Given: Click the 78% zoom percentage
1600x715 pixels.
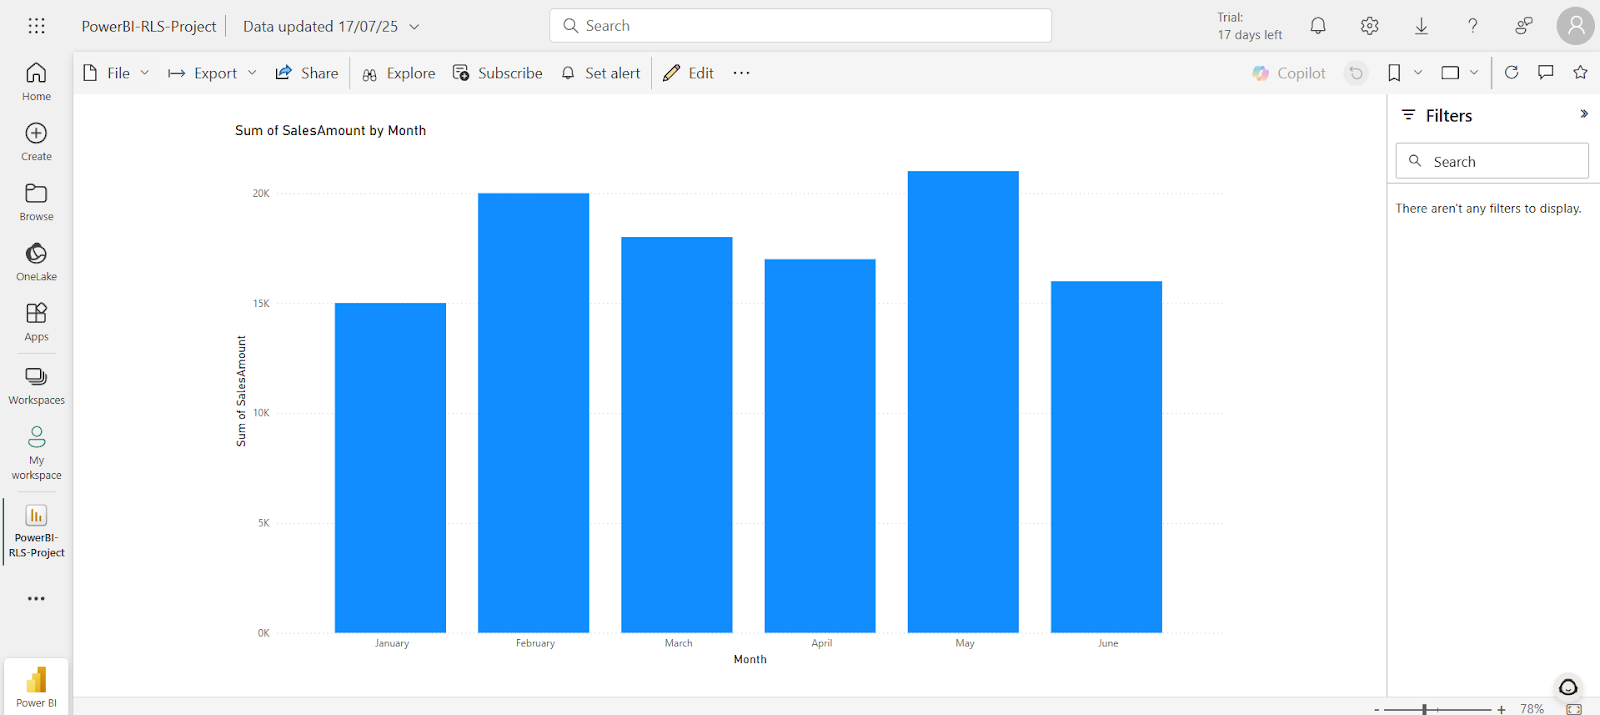Looking at the screenshot, I should 1532,709.
